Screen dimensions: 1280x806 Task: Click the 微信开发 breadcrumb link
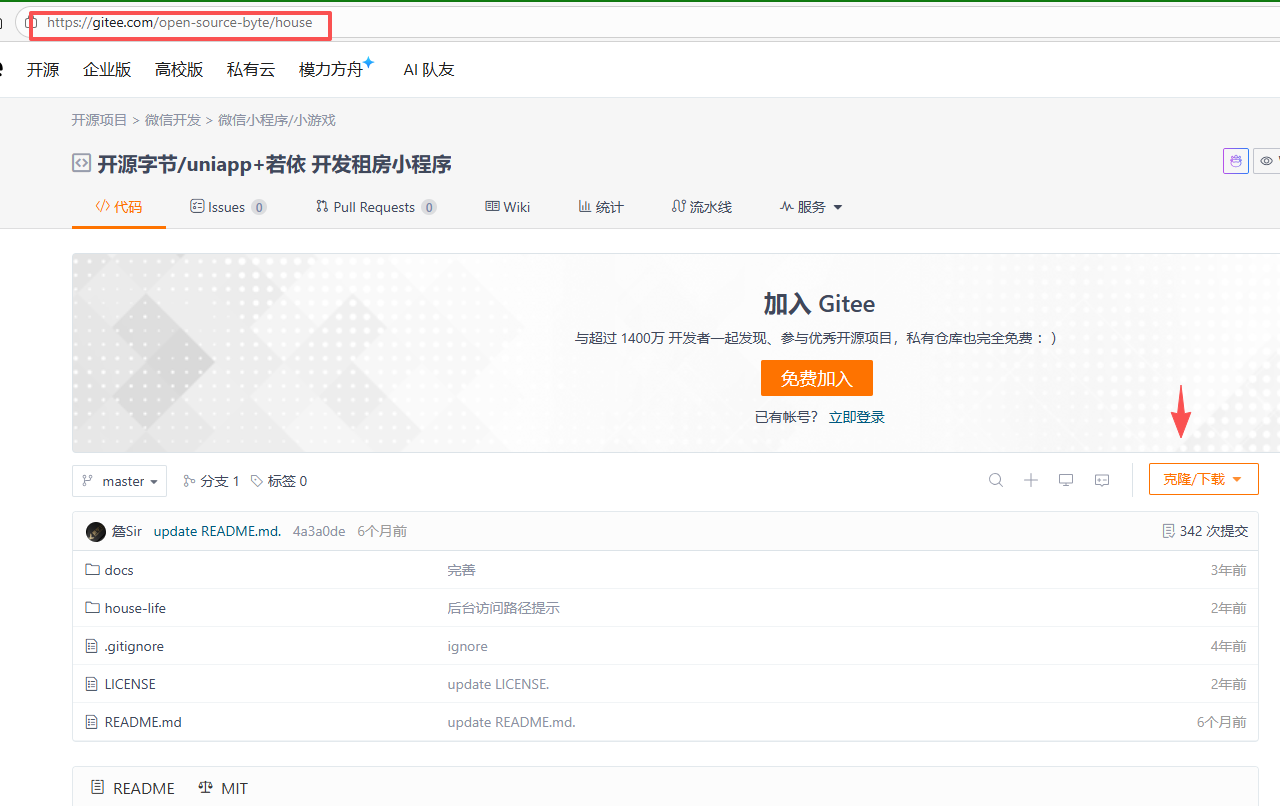[x=173, y=120]
